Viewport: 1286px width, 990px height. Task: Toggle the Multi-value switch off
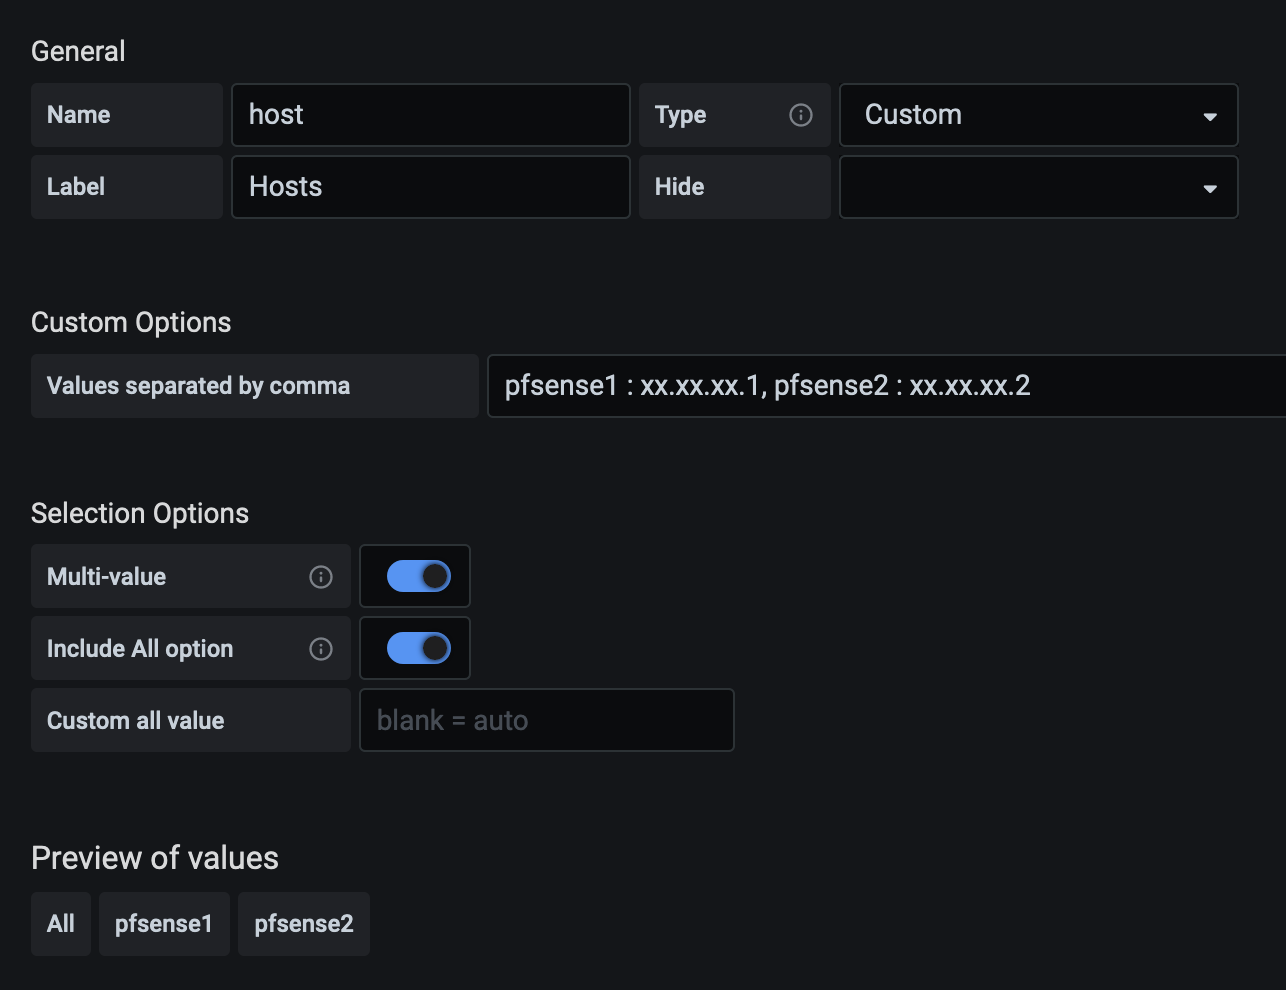point(418,576)
